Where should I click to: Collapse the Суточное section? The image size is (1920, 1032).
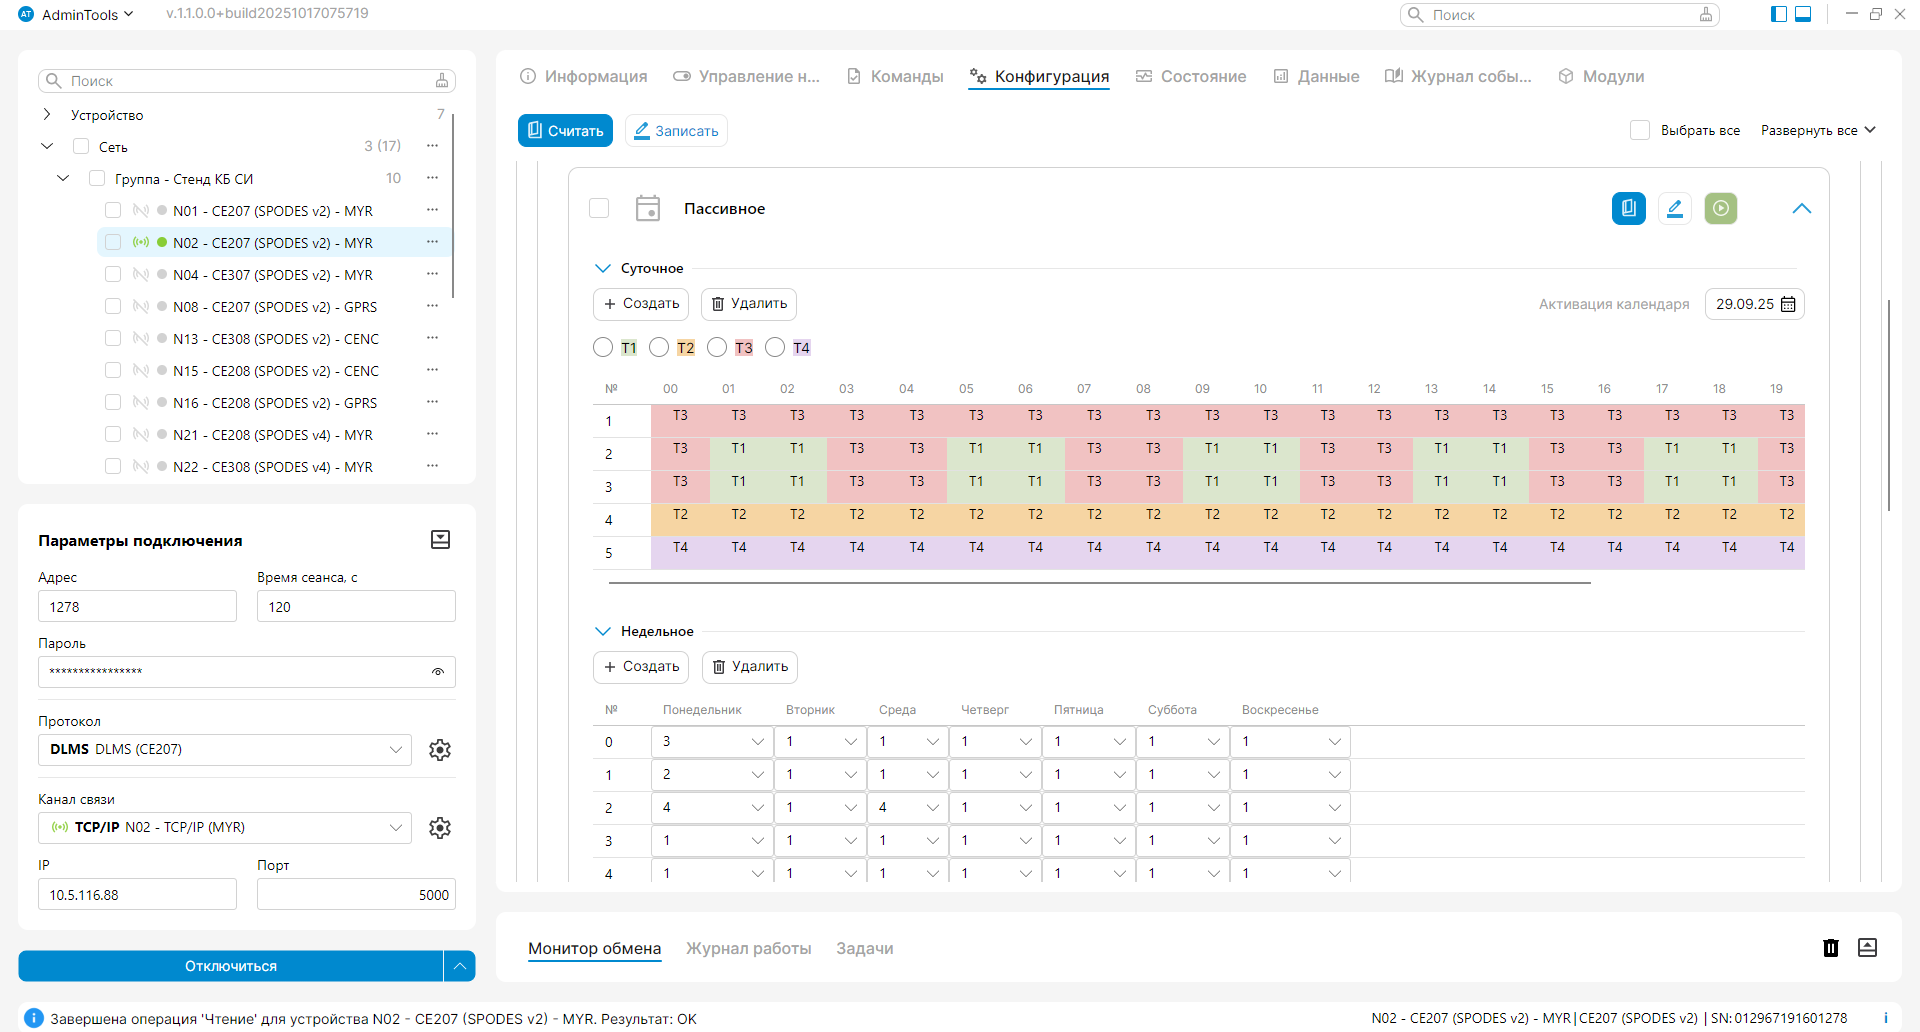(x=603, y=268)
